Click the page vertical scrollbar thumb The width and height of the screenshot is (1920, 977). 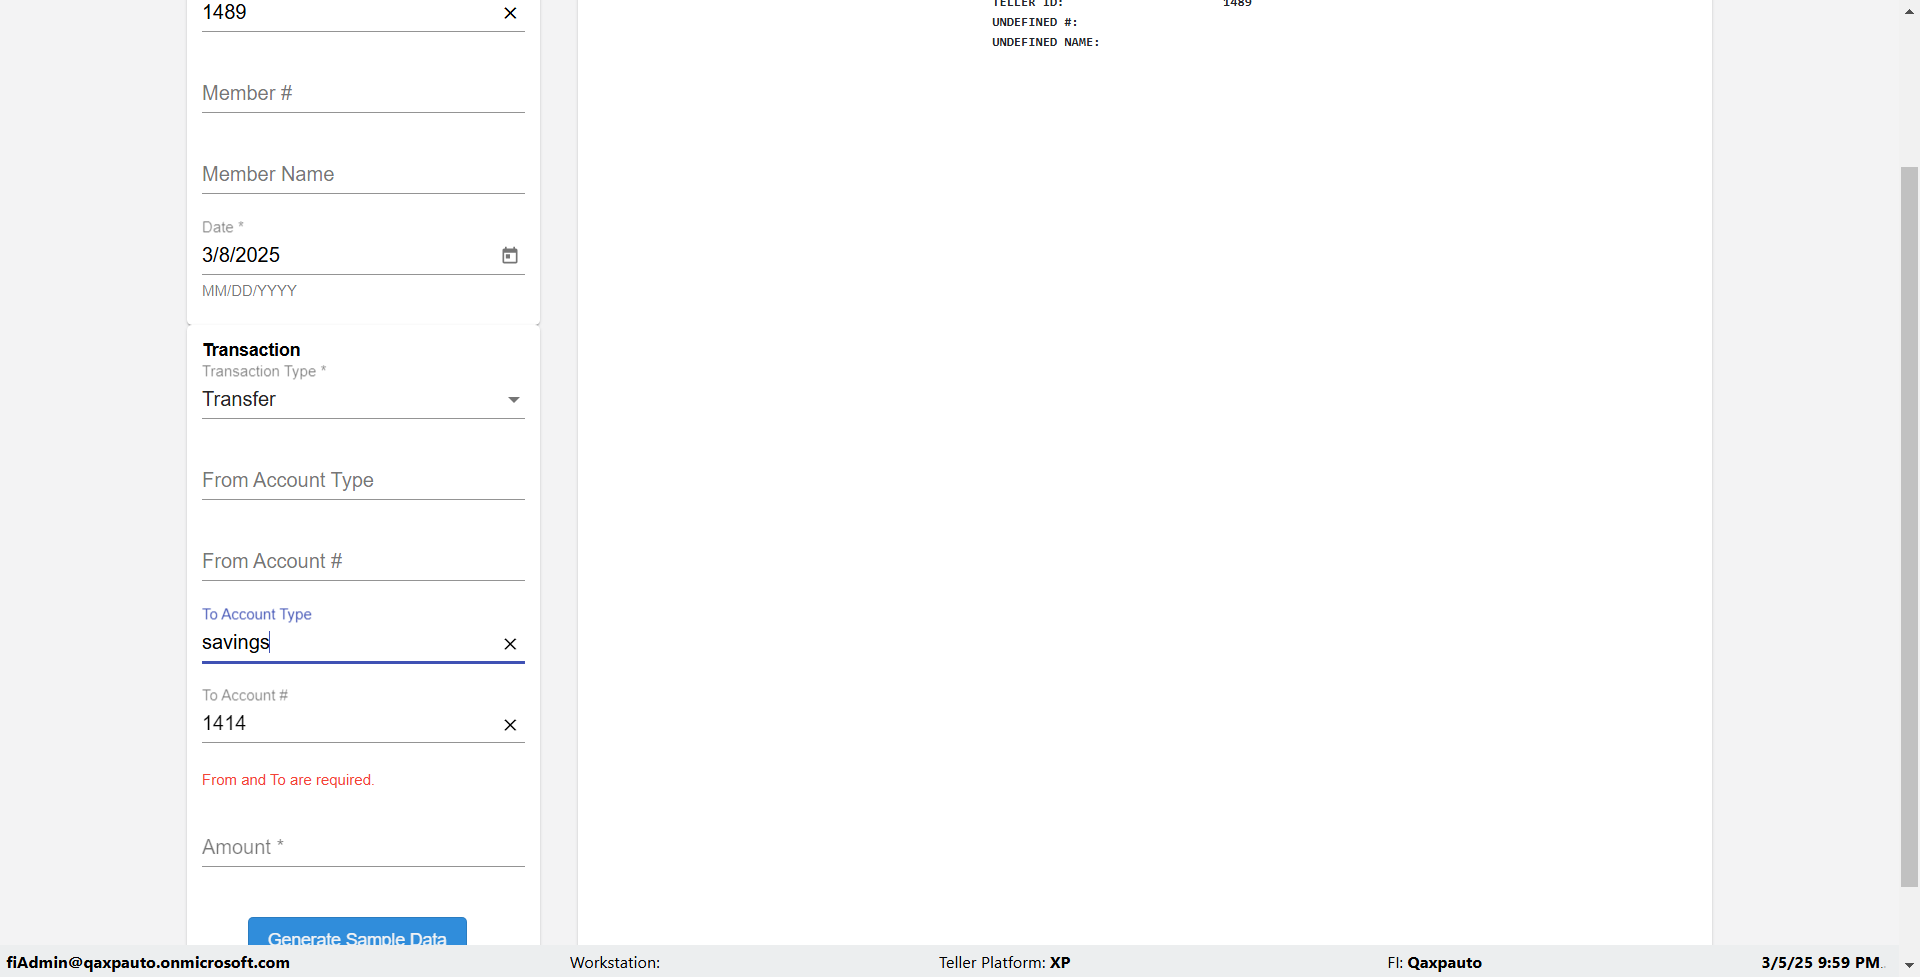point(1909,526)
